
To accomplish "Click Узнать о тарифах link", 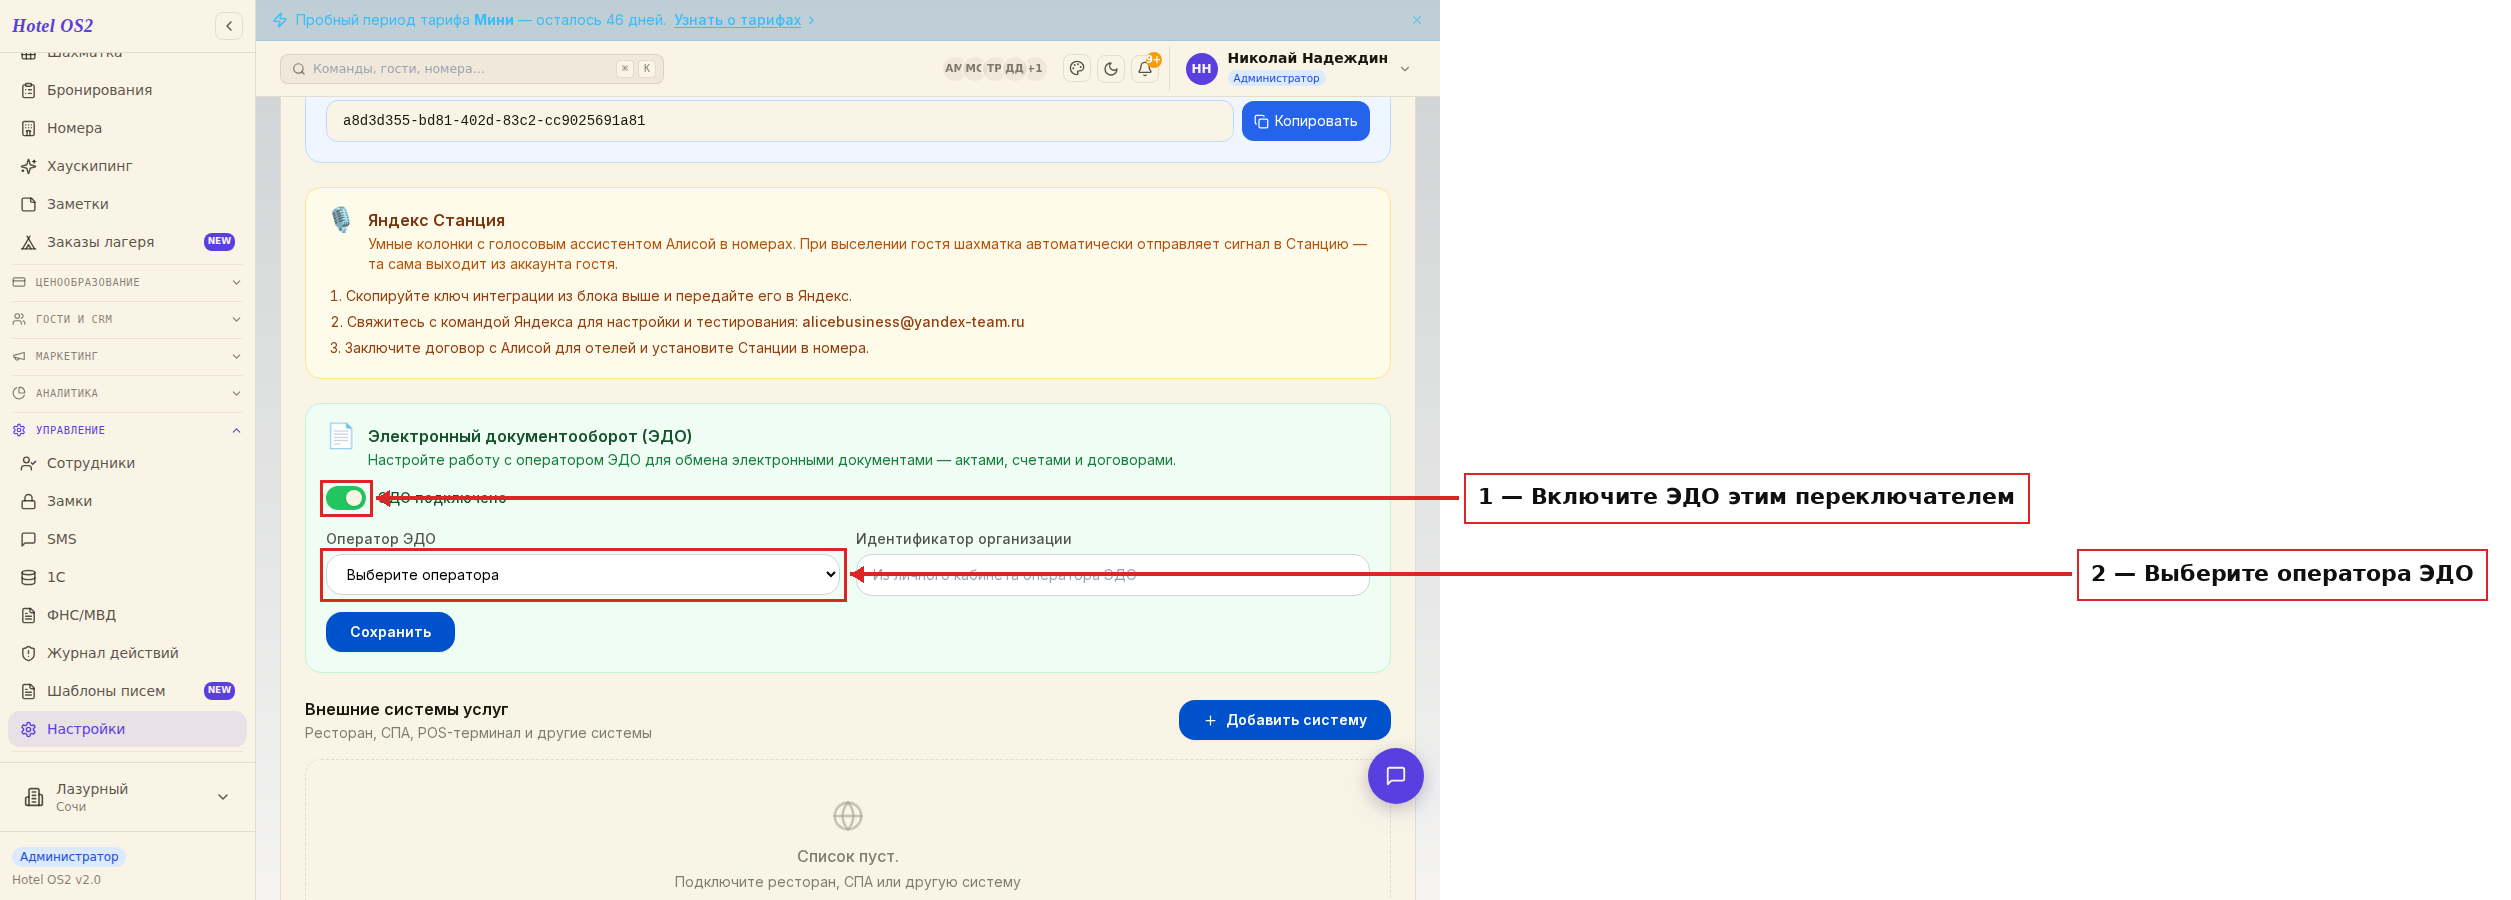I will click(737, 20).
